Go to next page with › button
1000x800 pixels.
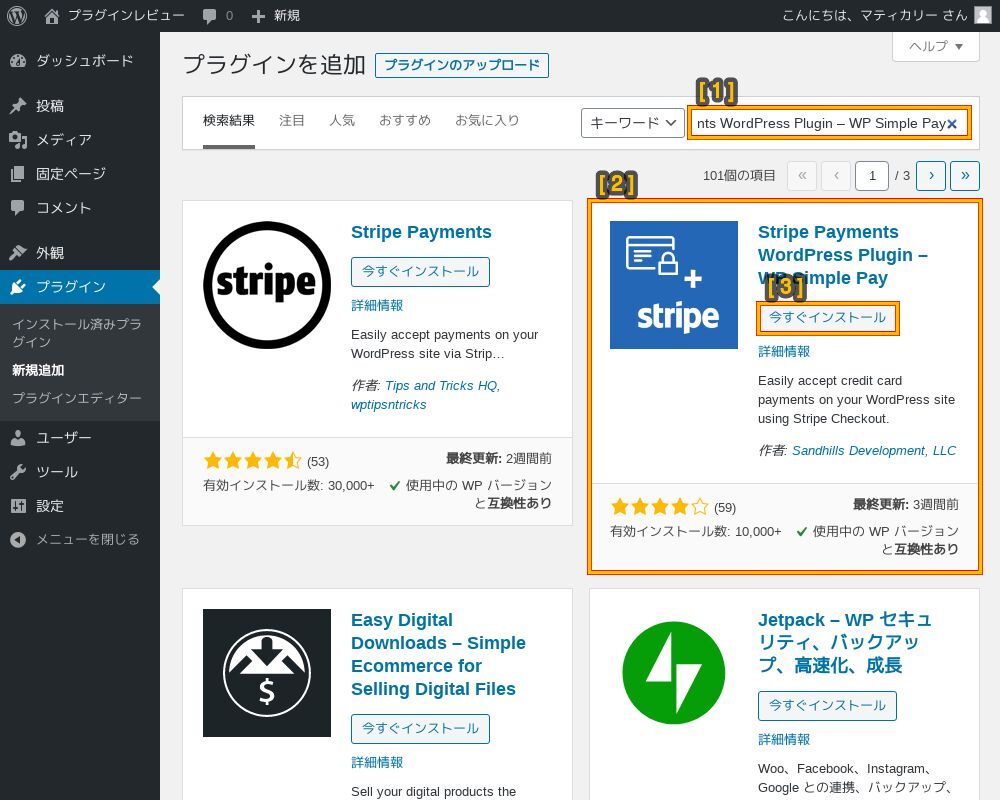click(931, 175)
